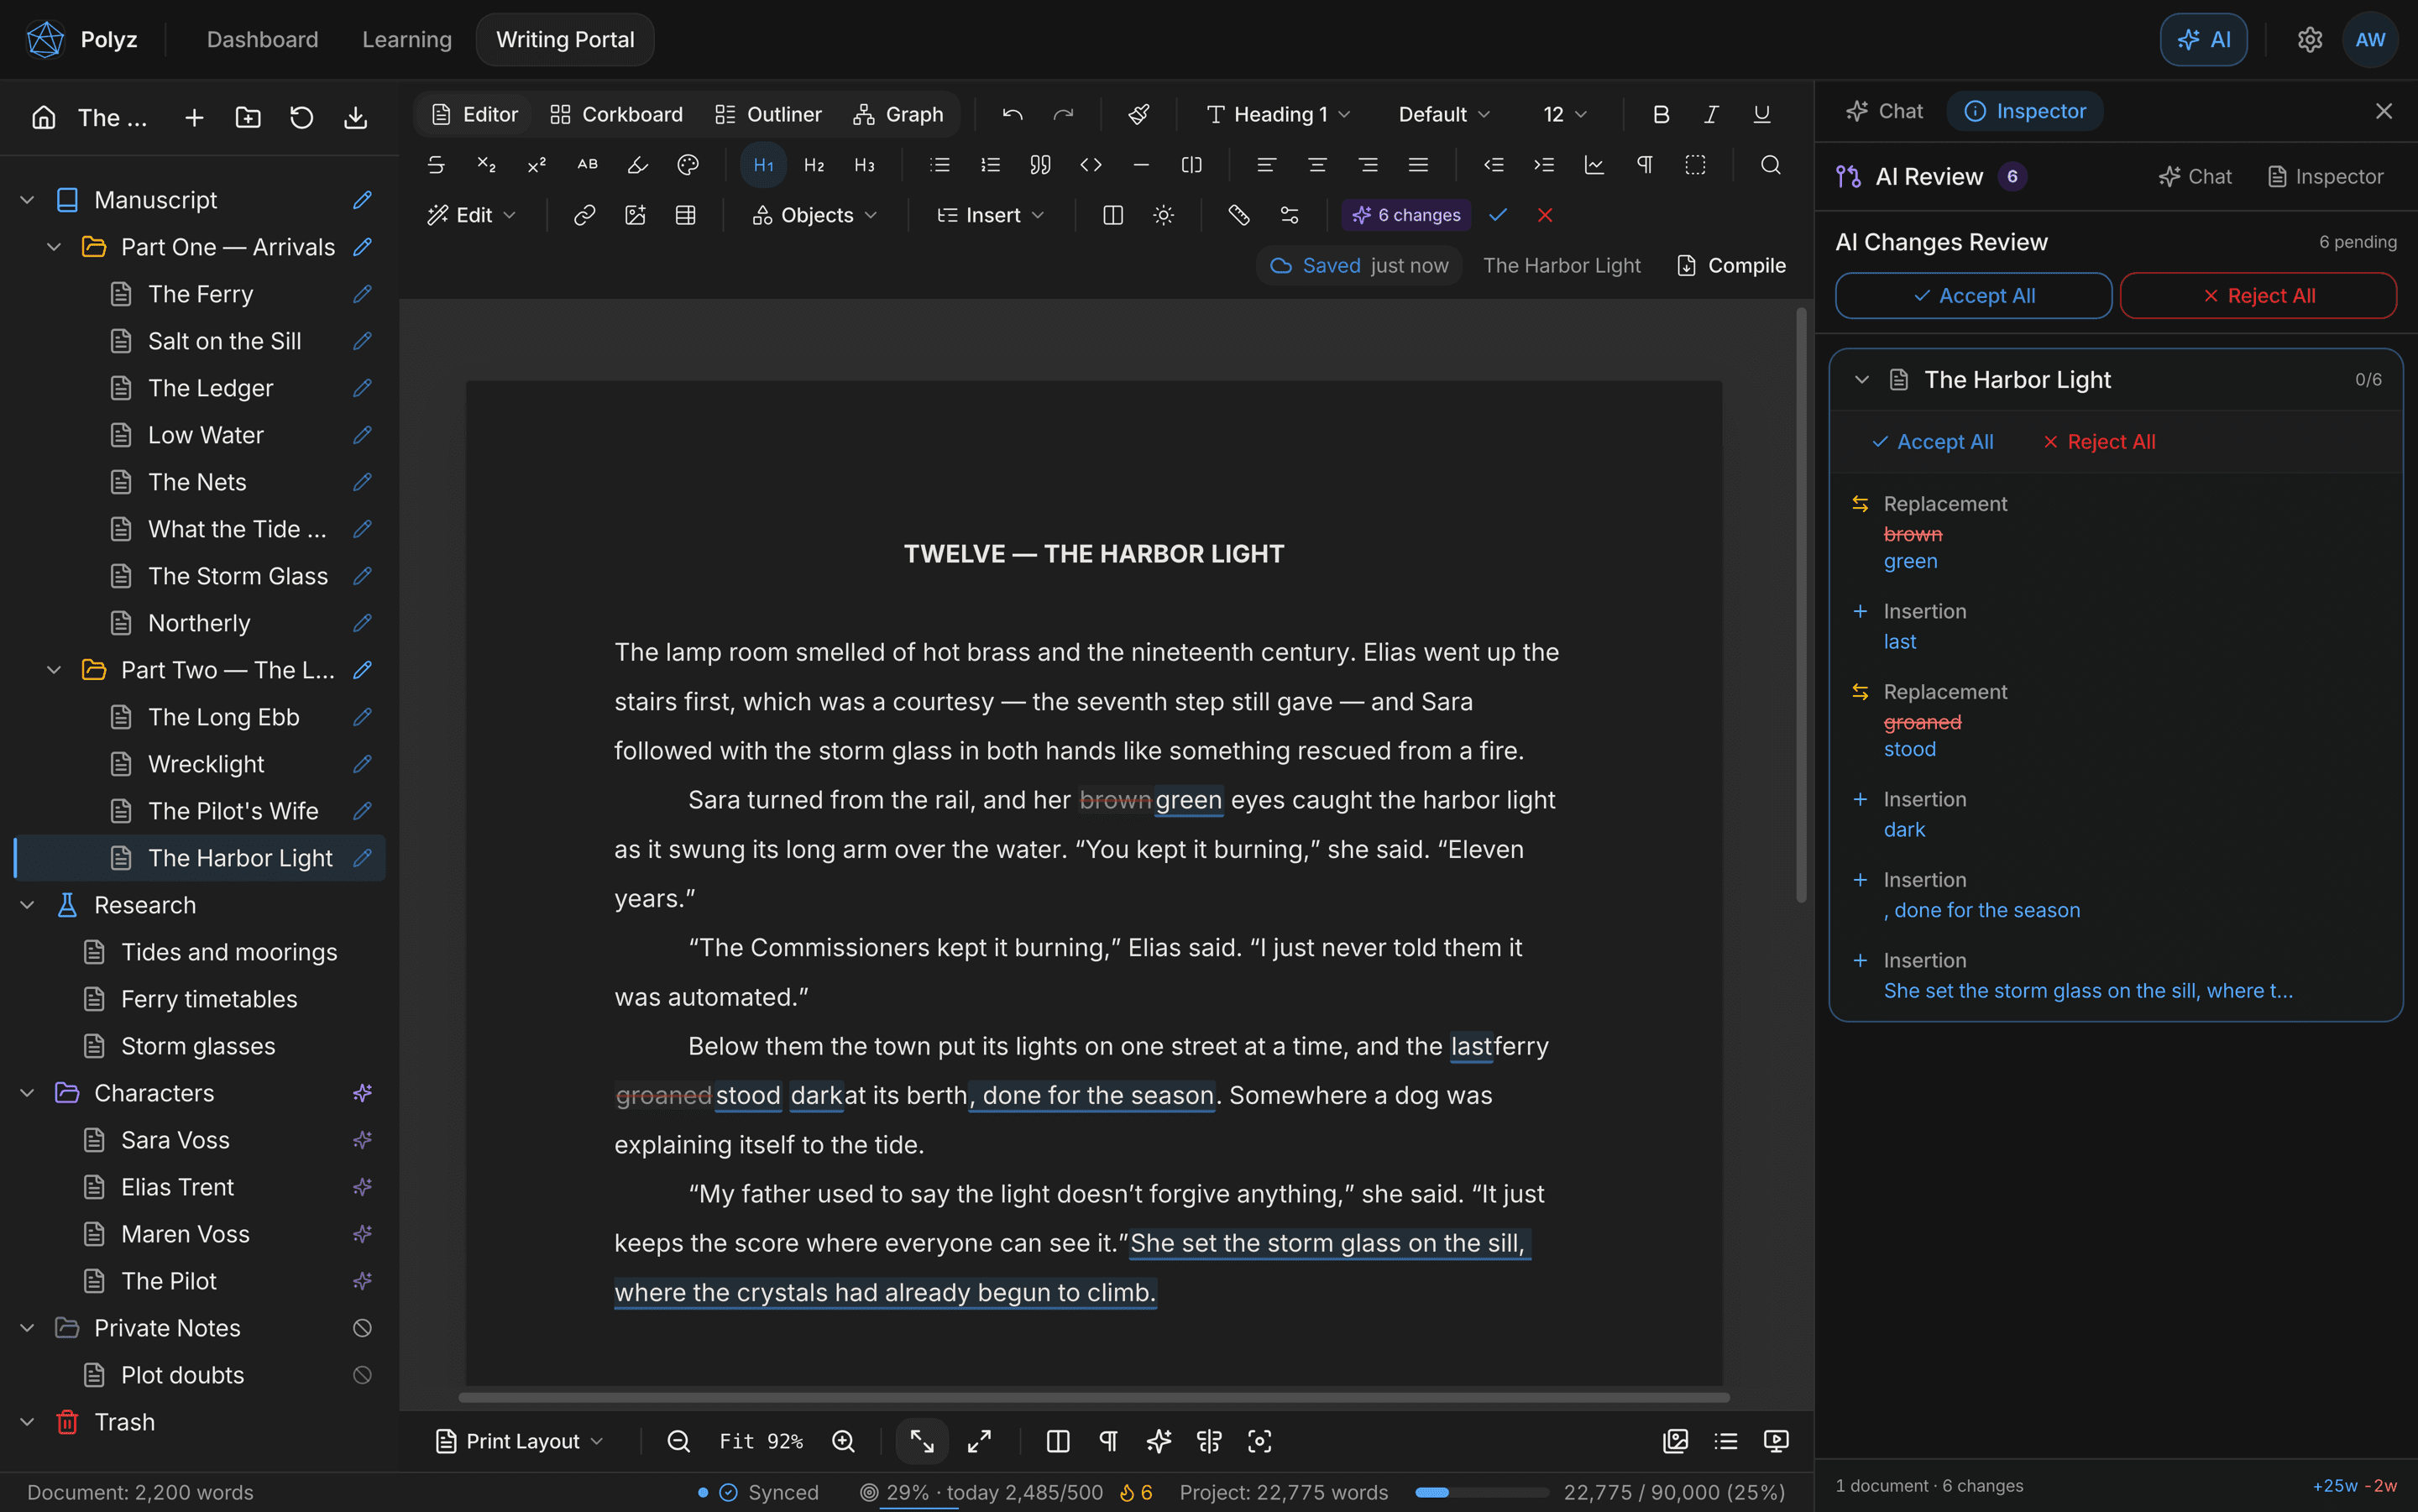Select the Chat tab in side panel
The image size is (2418, 1512).
pos(1884,111)
